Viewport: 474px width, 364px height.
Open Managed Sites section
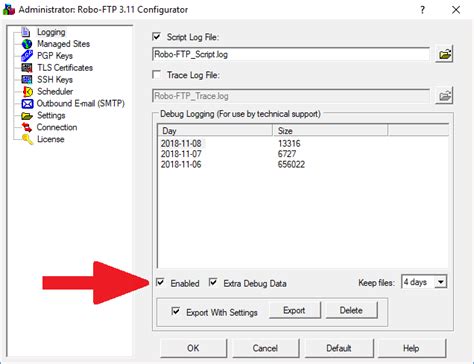click(63, 44)
